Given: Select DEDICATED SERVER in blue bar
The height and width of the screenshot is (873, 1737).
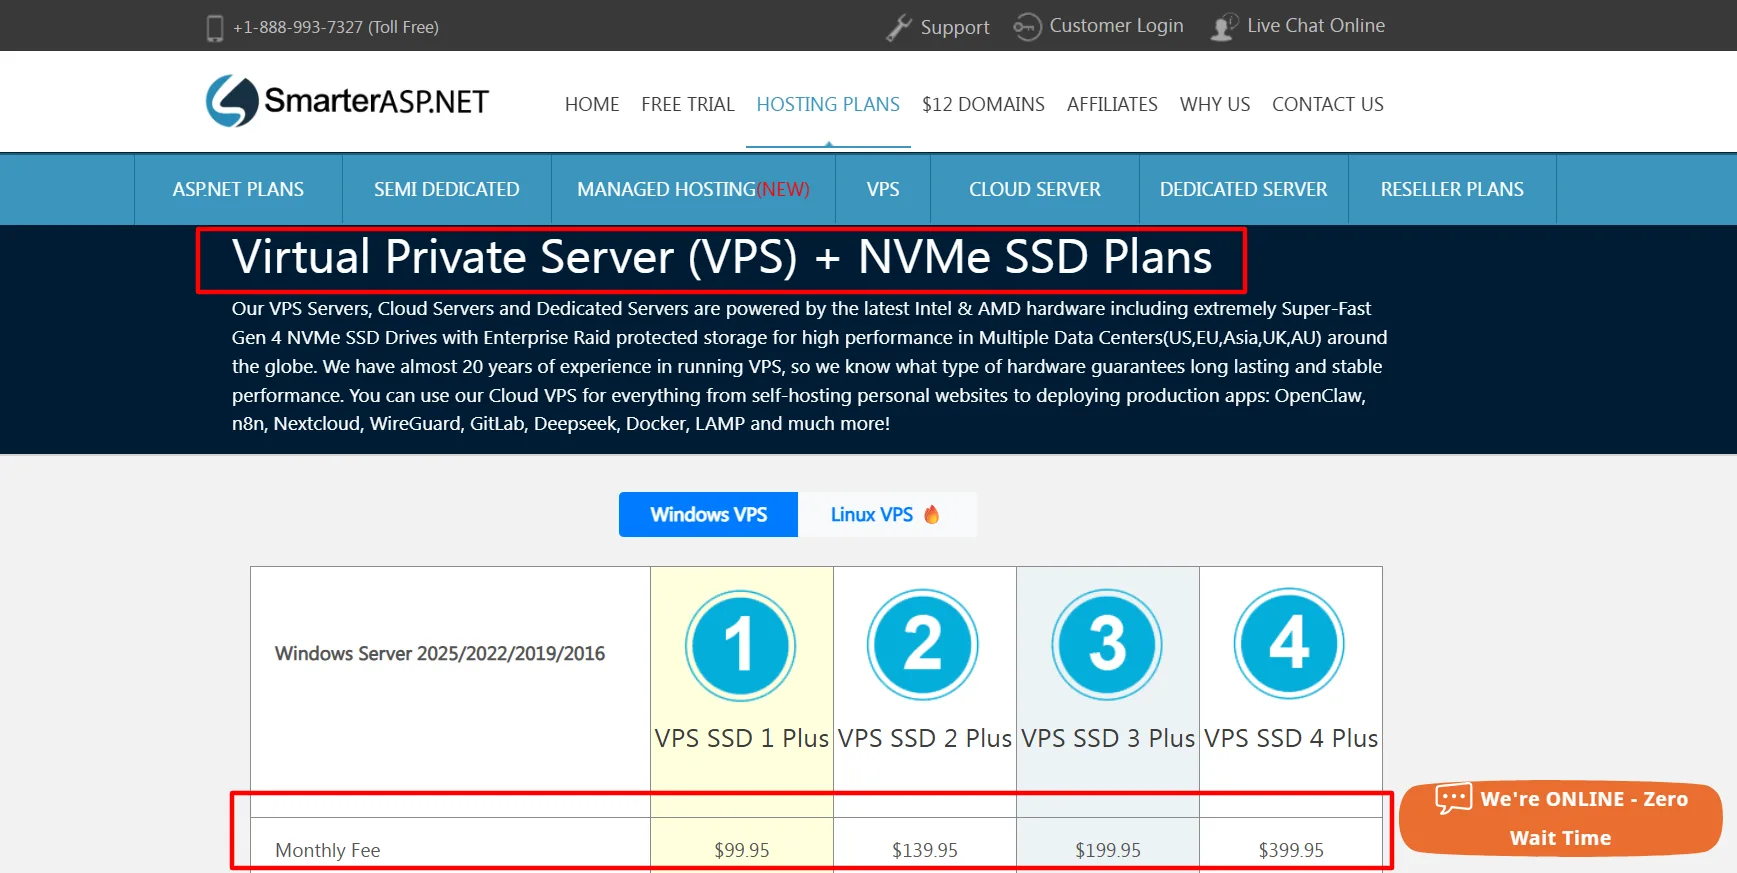Looking at the screenshot, I should (1244, 189).
